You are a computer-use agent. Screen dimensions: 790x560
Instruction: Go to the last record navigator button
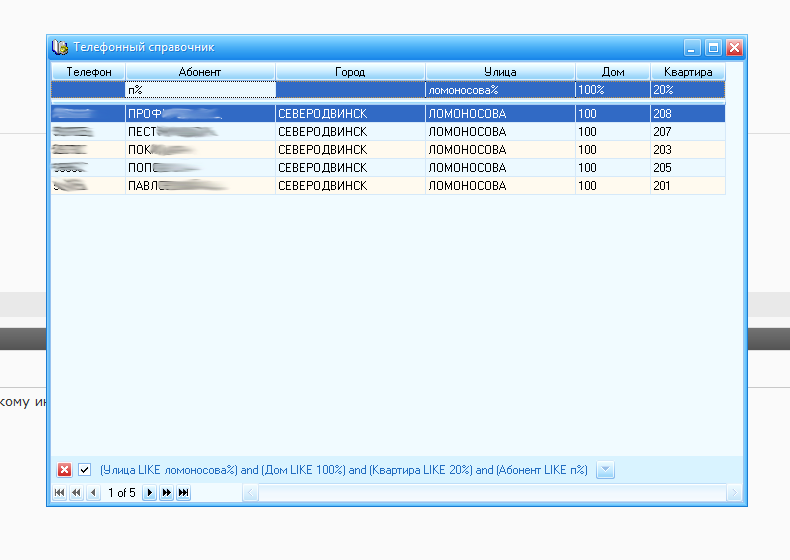point(184,492)
